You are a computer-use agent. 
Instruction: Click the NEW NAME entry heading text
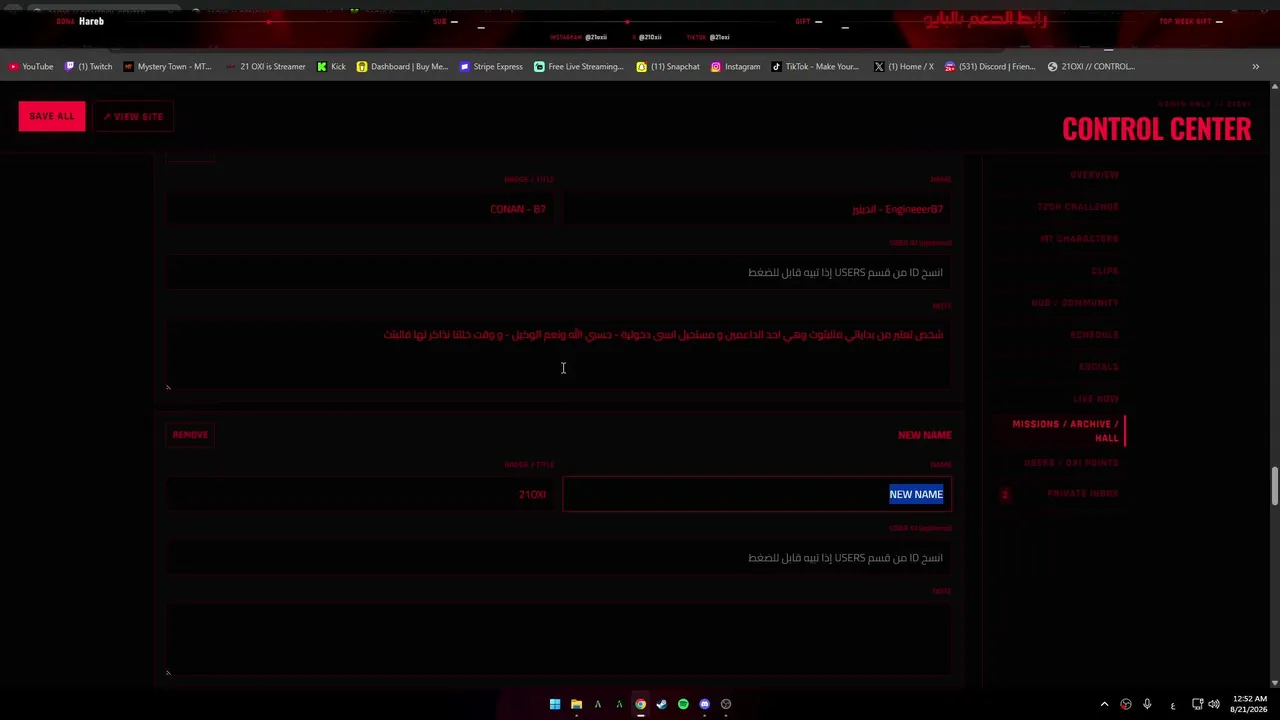point(924,435)
